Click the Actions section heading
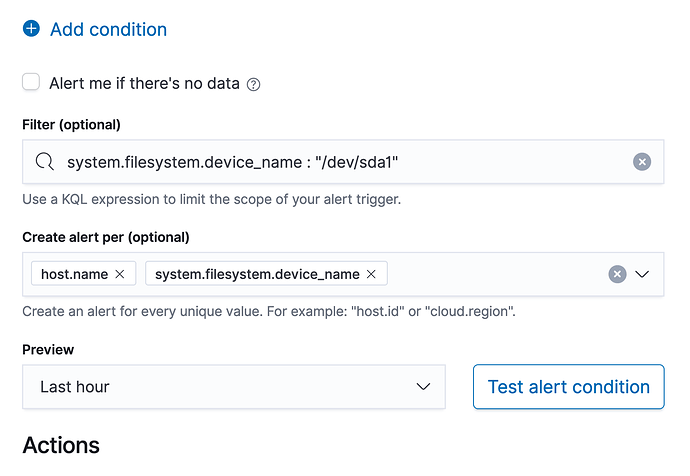 pos(61,445)
